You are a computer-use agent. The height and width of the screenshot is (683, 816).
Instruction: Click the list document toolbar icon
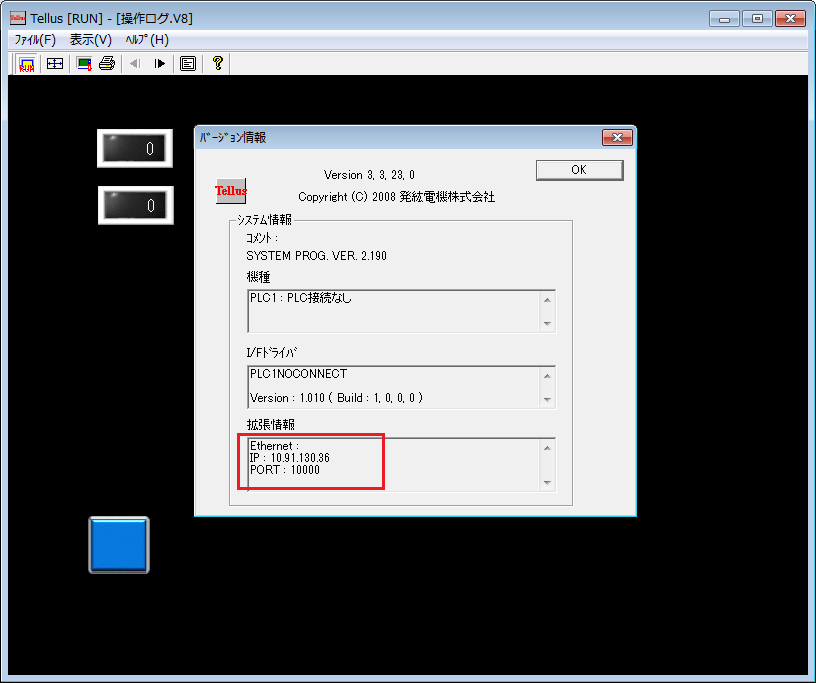pos(188,63)
